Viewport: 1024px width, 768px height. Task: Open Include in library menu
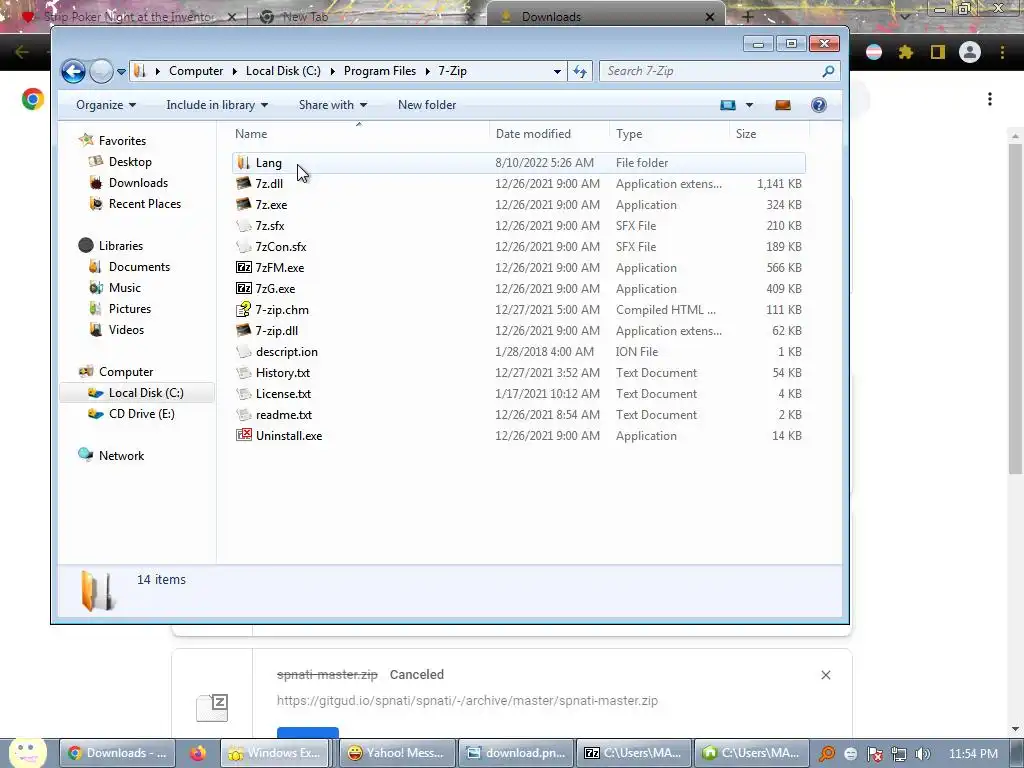[217, 105]
